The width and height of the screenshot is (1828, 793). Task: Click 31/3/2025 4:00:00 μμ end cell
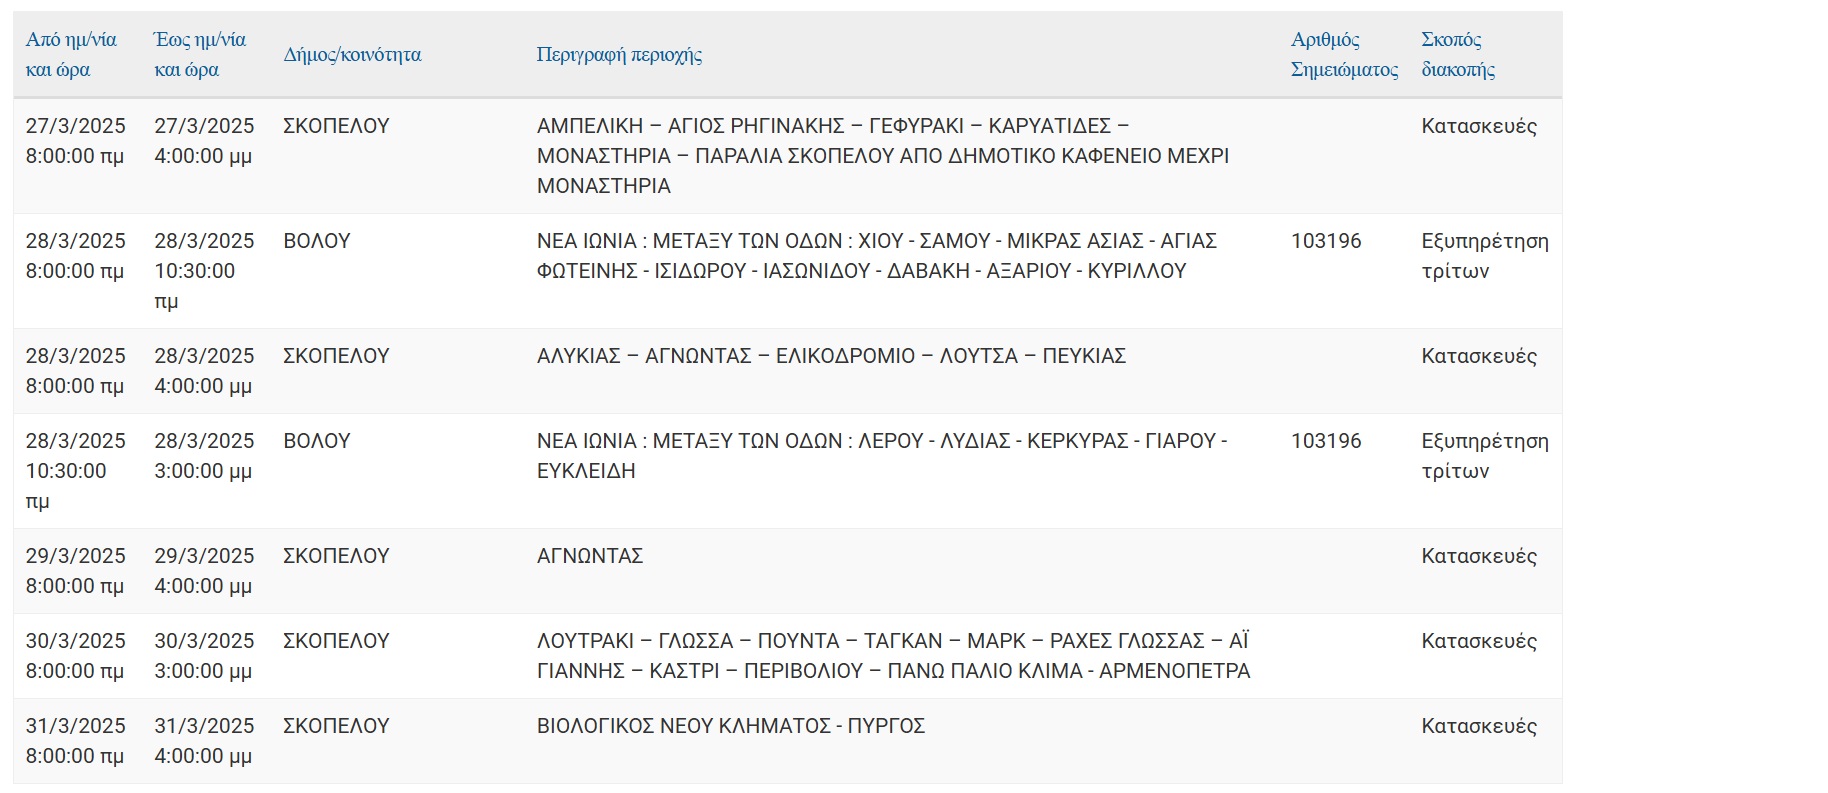[203, 741]
